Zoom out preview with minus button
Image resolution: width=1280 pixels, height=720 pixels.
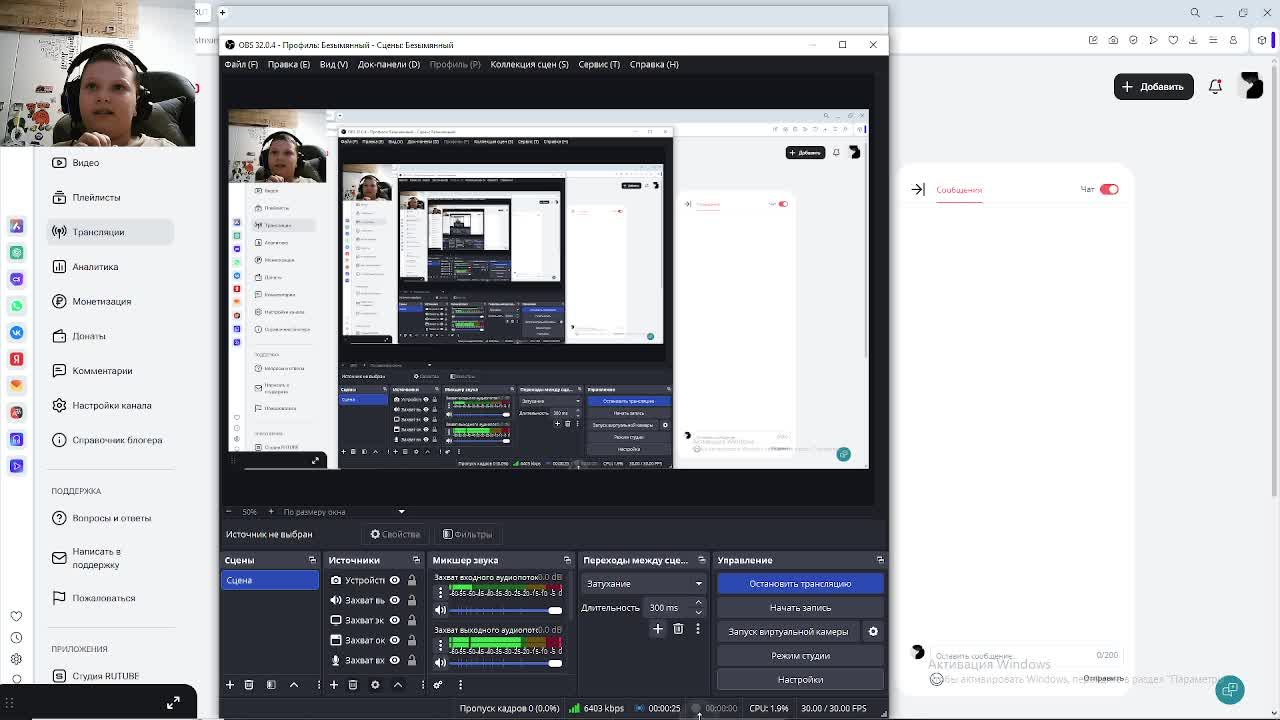coord(229,512)
